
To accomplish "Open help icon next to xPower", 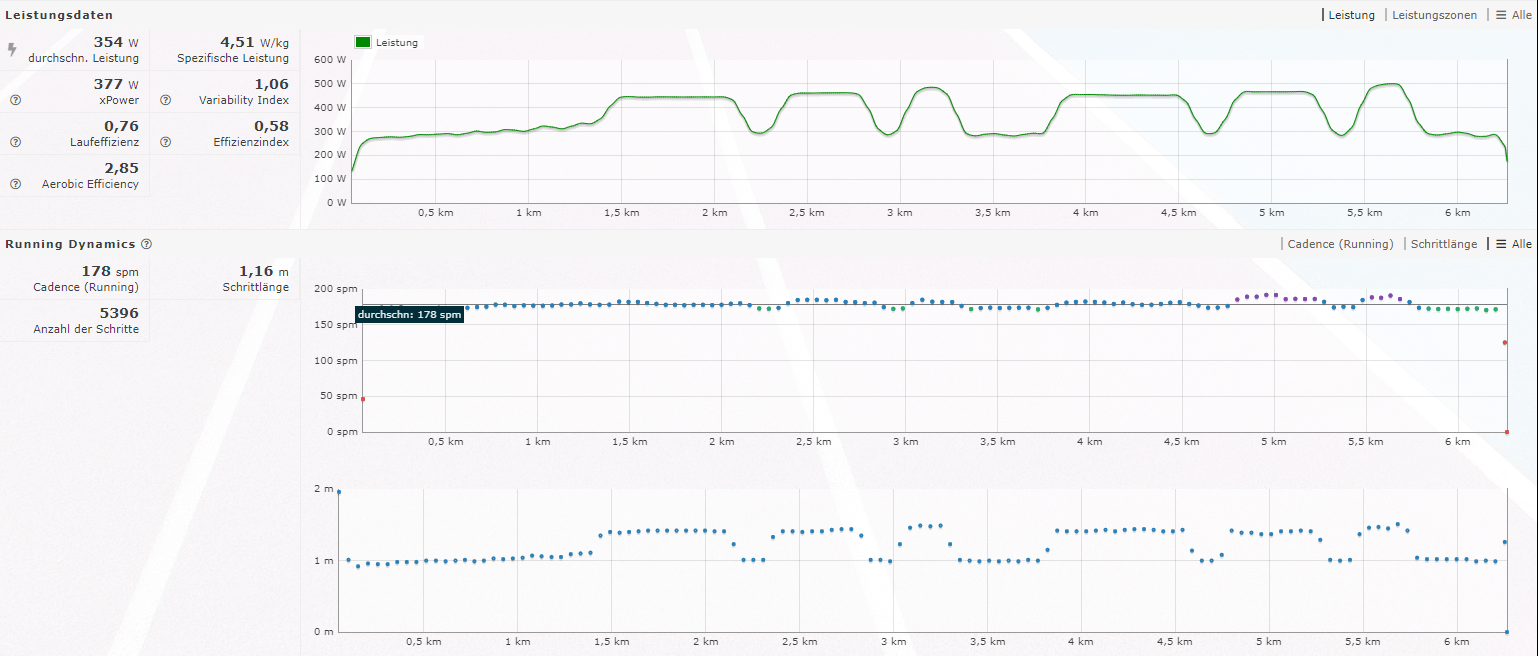I will click(x=15, y=100).
